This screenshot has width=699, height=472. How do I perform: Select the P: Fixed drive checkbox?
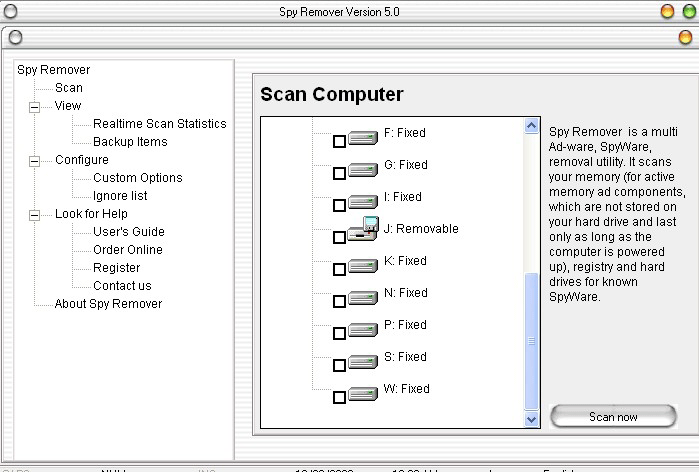339,333
